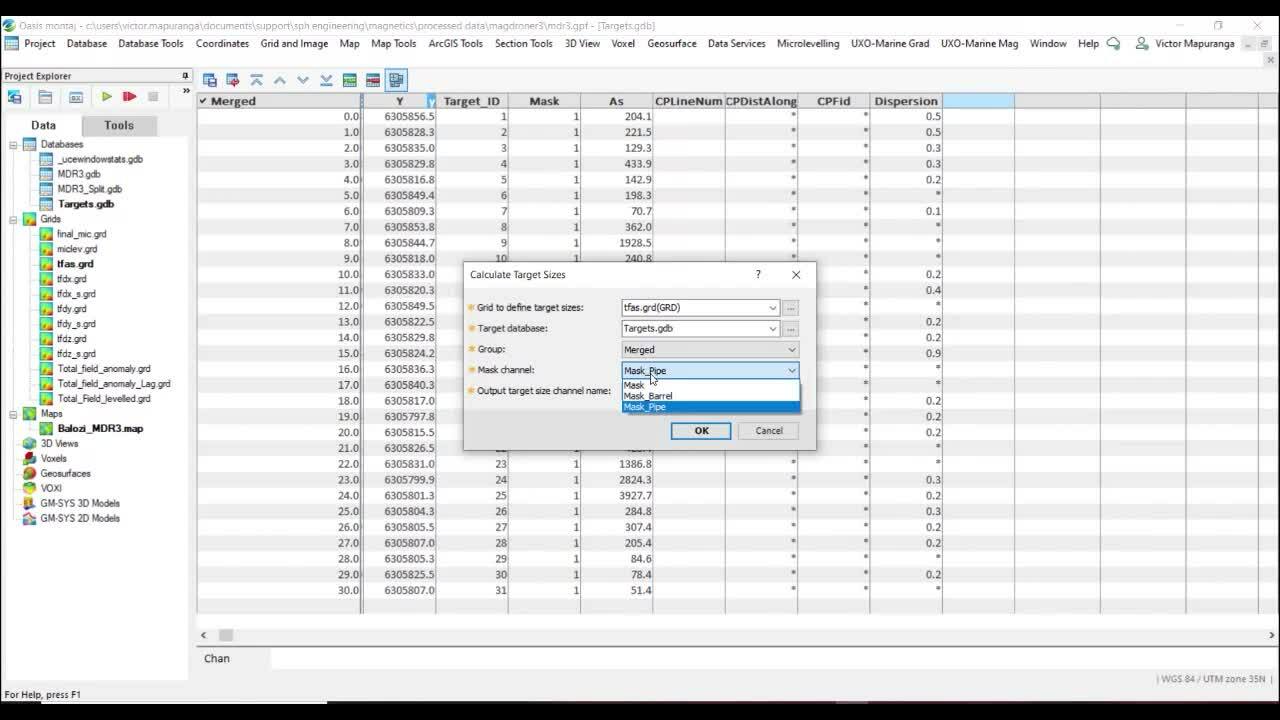Switch to the Data tab
Image resolution: width=1280 pixels, height=720 pixels.
pyautogui.click(x=43, y=125)
